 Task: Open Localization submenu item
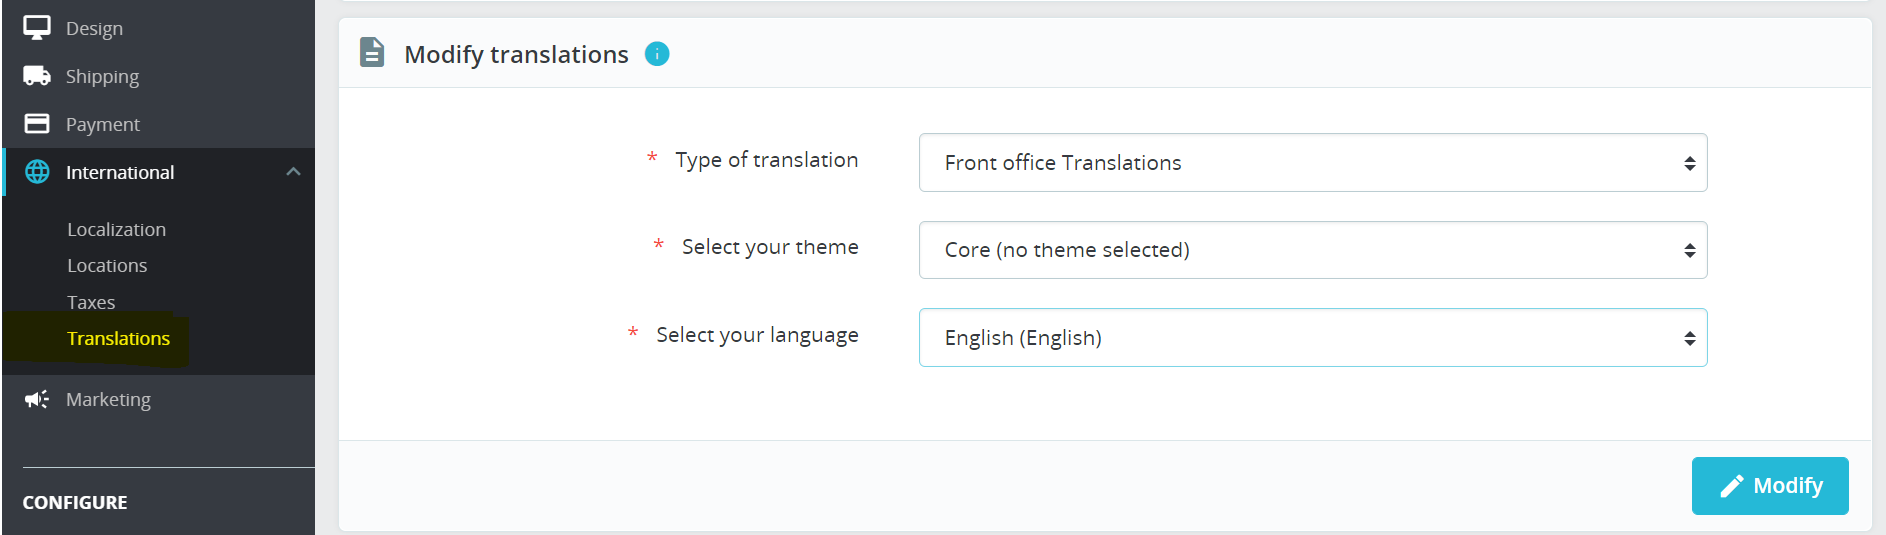(116, 229)
